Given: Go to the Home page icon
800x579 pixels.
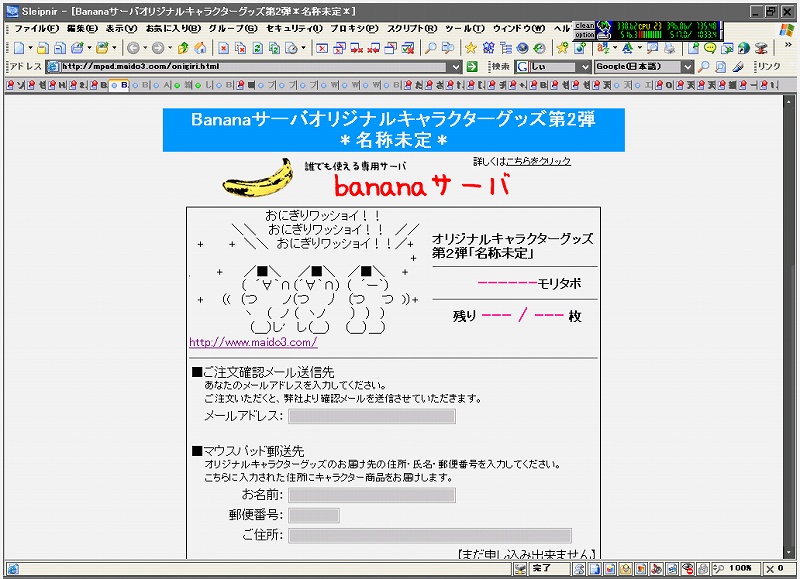Looking at the screenshot, I should (x=201, y=48).
